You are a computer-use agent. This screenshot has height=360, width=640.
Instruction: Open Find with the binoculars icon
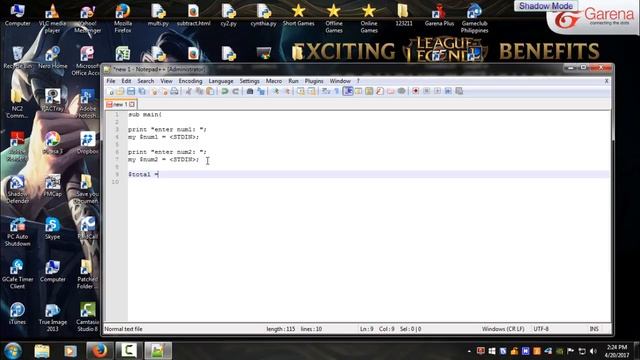(x=250, y=91)
